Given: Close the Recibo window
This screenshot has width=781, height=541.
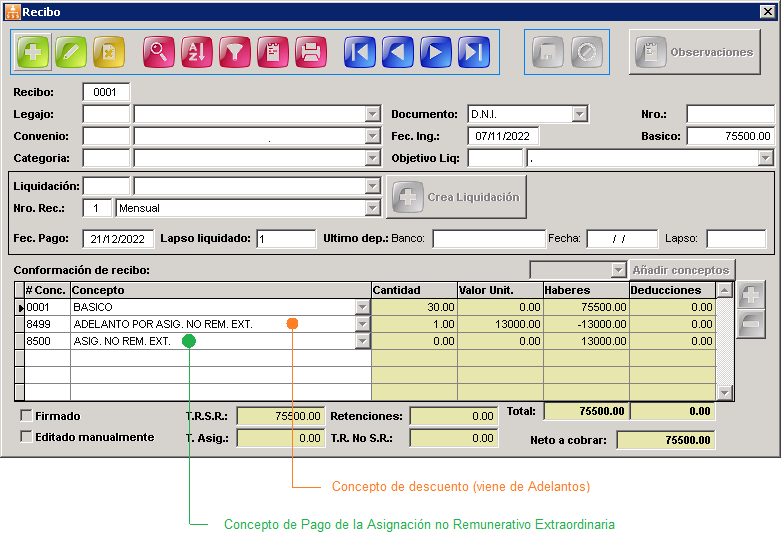Looking at the screenshot, I should coord(768,11).
